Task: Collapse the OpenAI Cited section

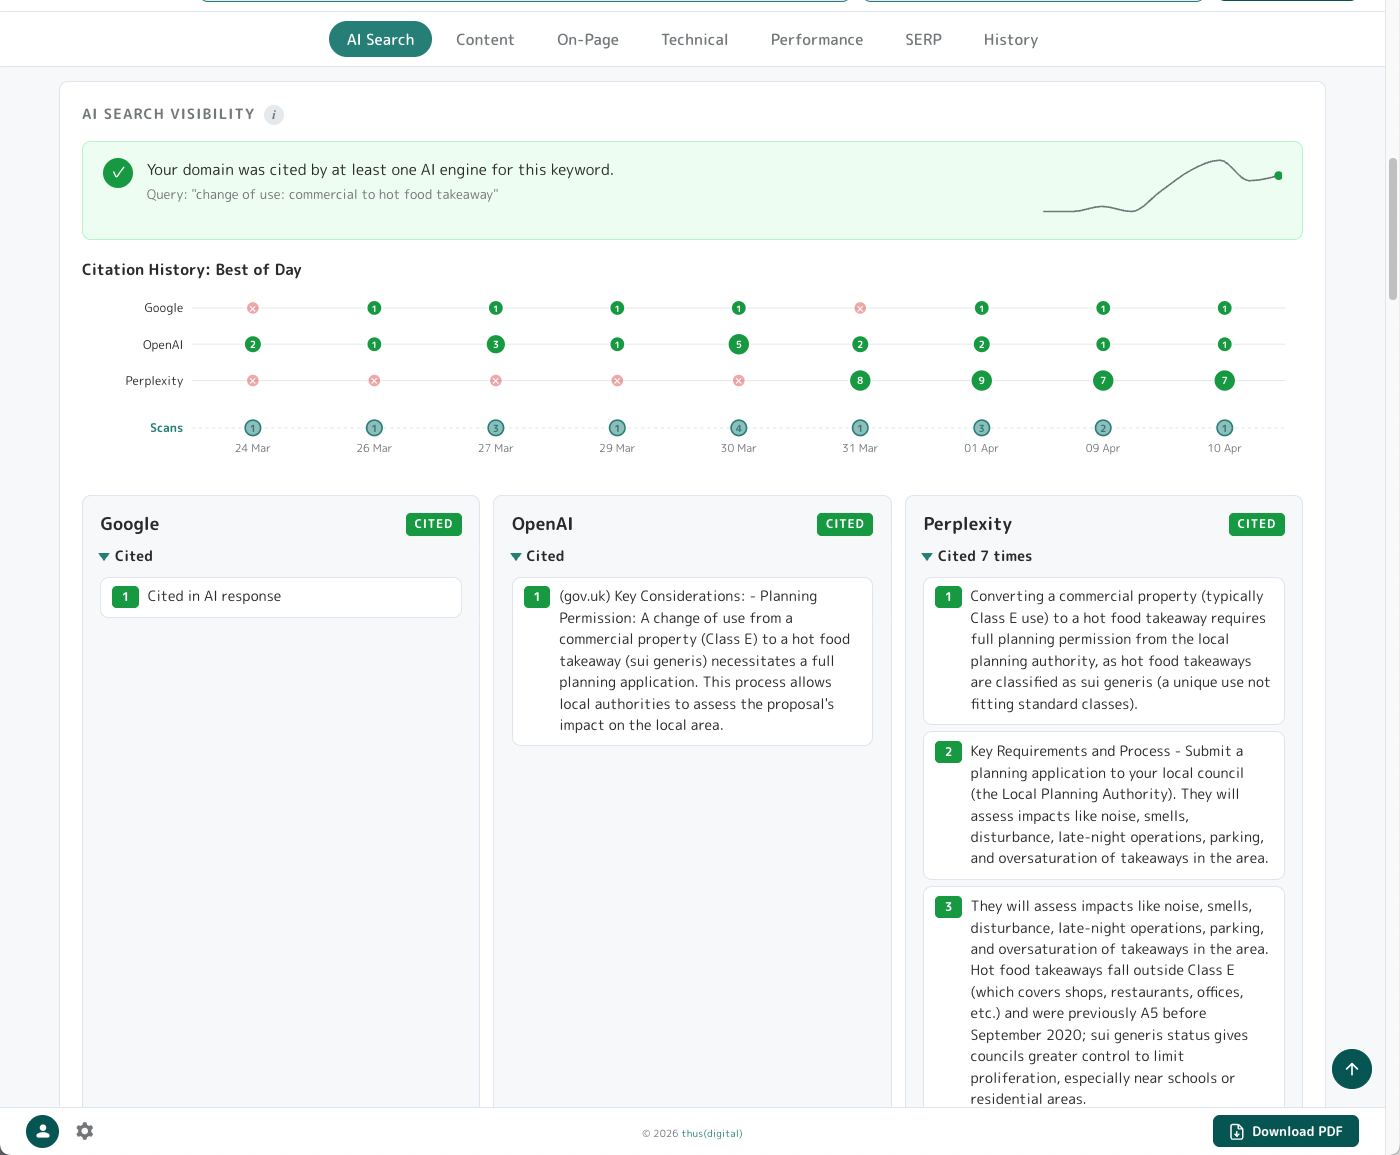Action: pos(538,556)
